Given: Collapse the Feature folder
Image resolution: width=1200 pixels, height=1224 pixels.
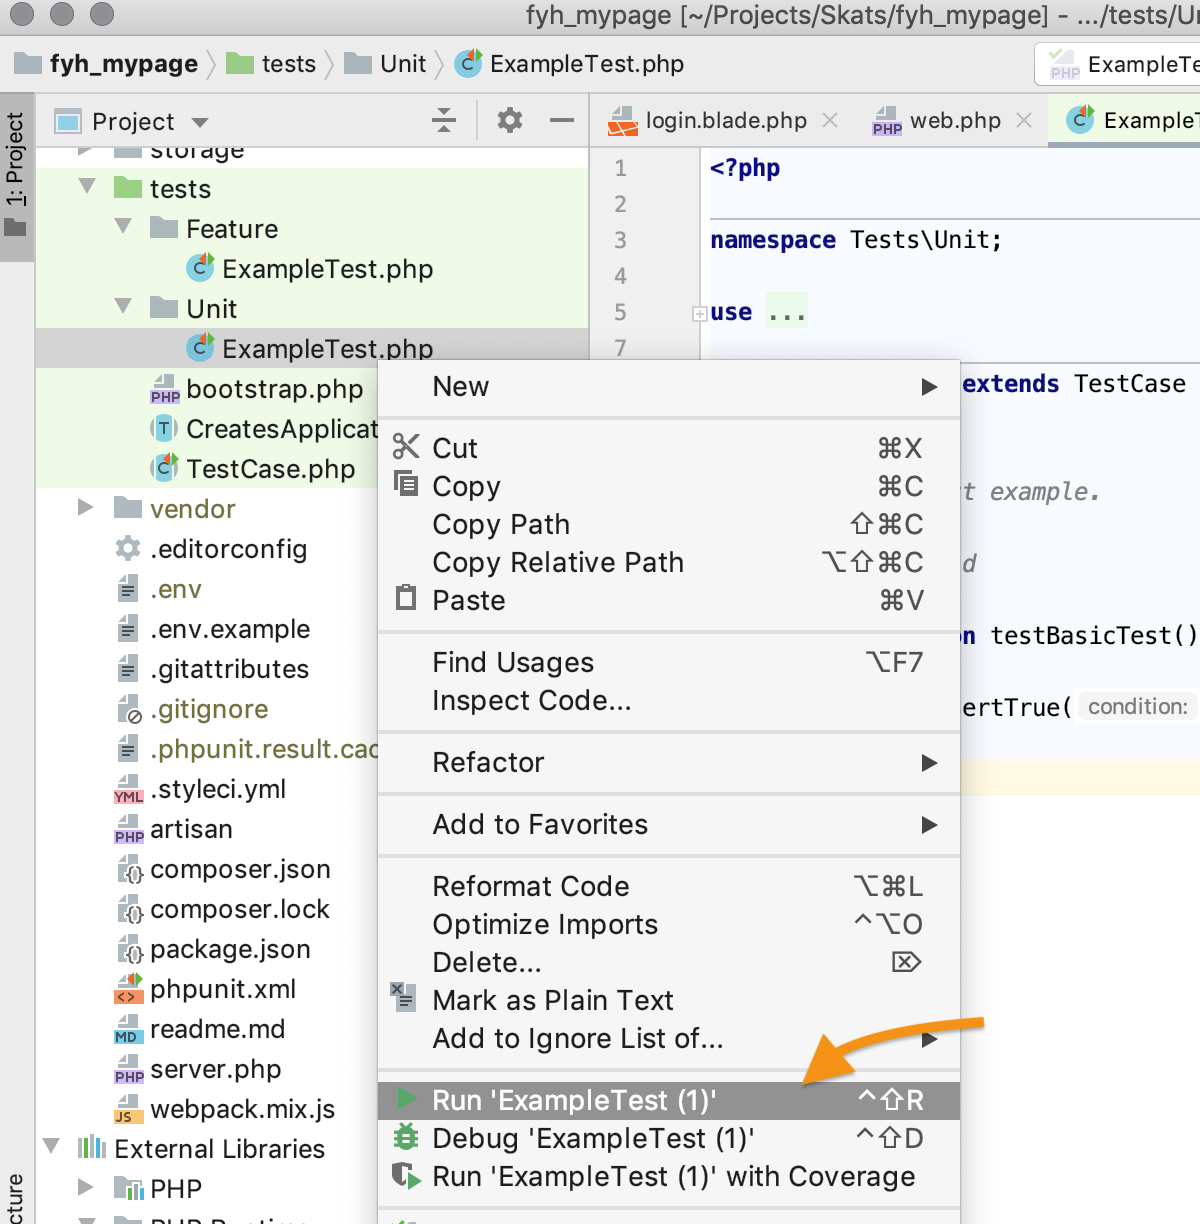Looking at the screenshot, I should [x=124, y=227].
